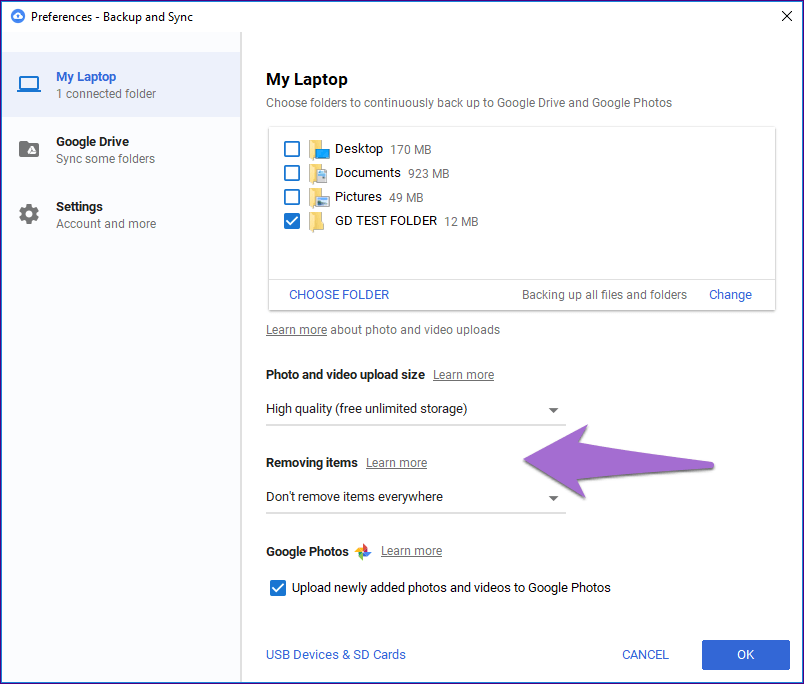Screen dimensions: 804x684
Task: Click the CHOOSE FOLDER link
Action: pos(339,295)
